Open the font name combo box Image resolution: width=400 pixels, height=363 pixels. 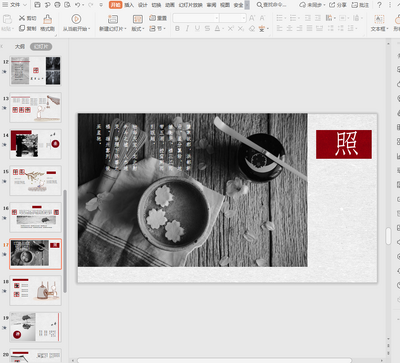(x=196, y=18)
